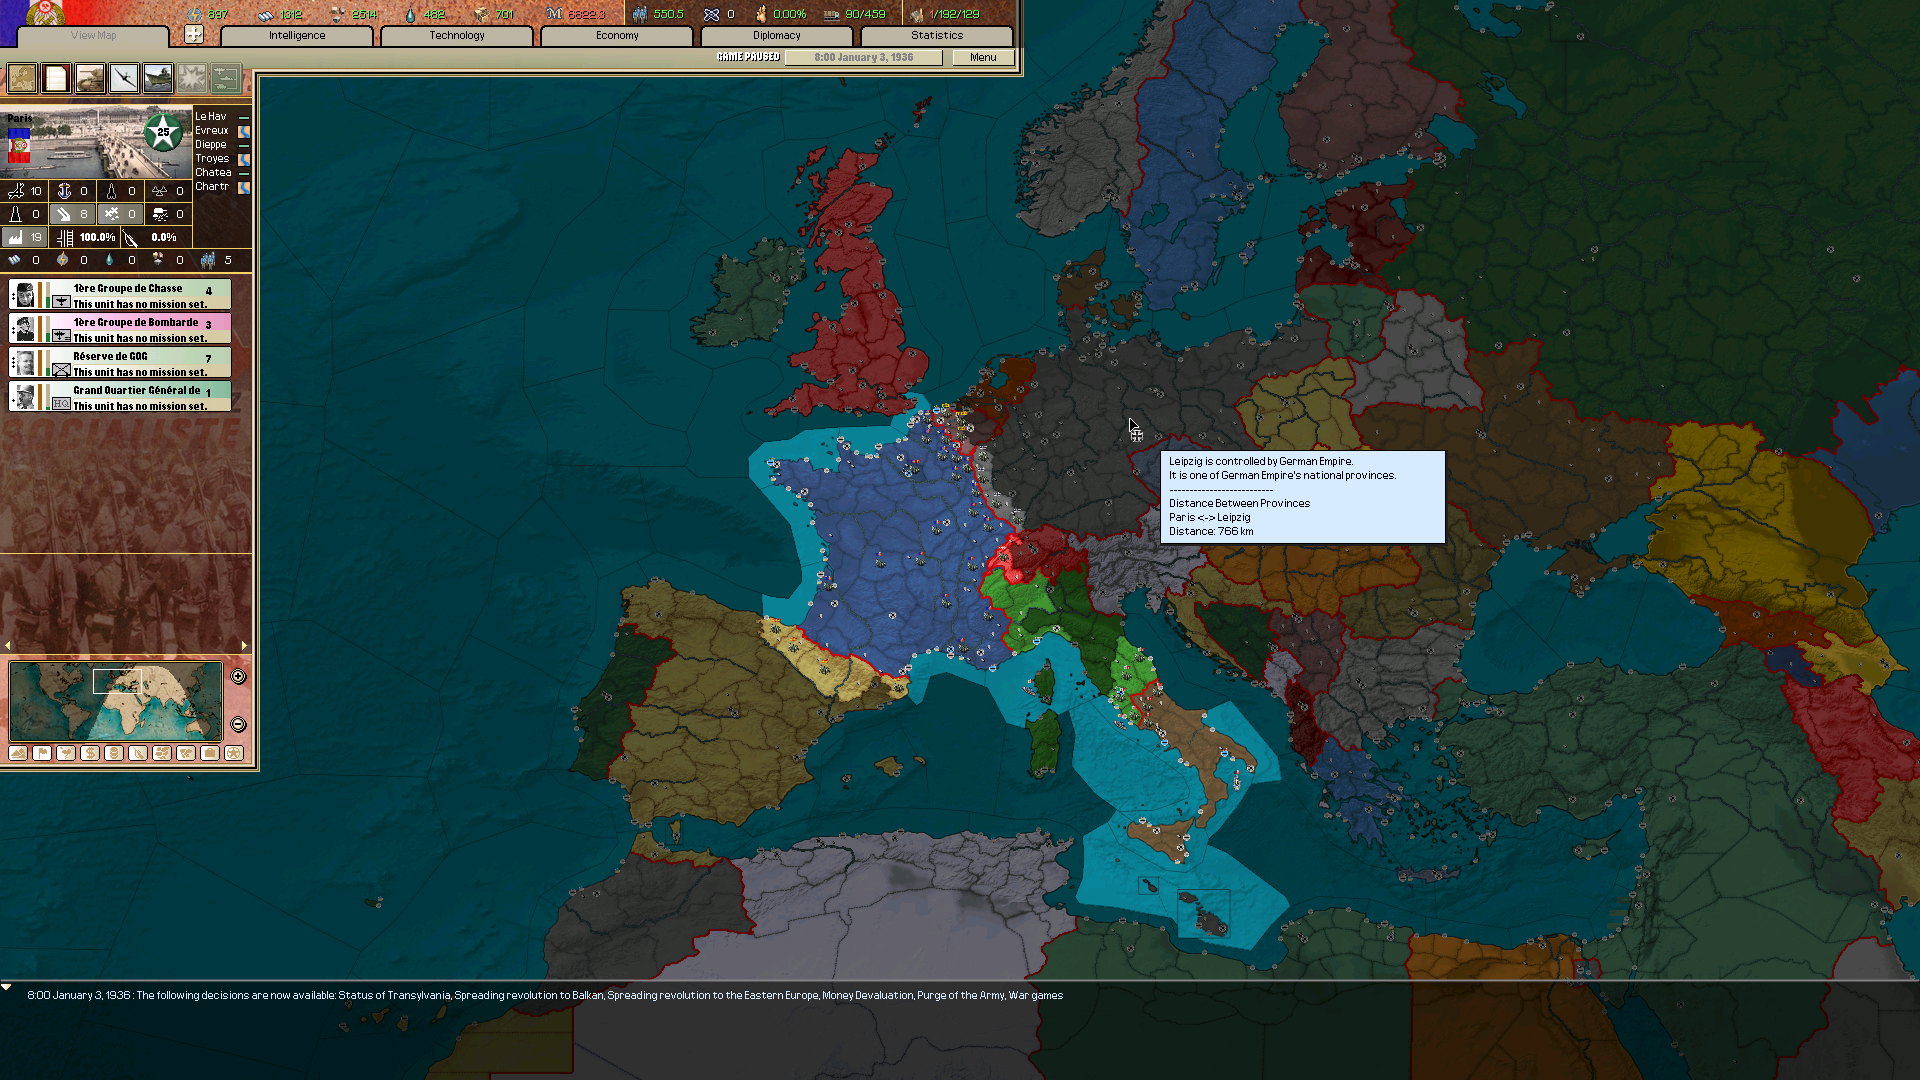Expand the event log arrow at bottom left
This screenshot has width=1920, height=1080.
[6, 987]
